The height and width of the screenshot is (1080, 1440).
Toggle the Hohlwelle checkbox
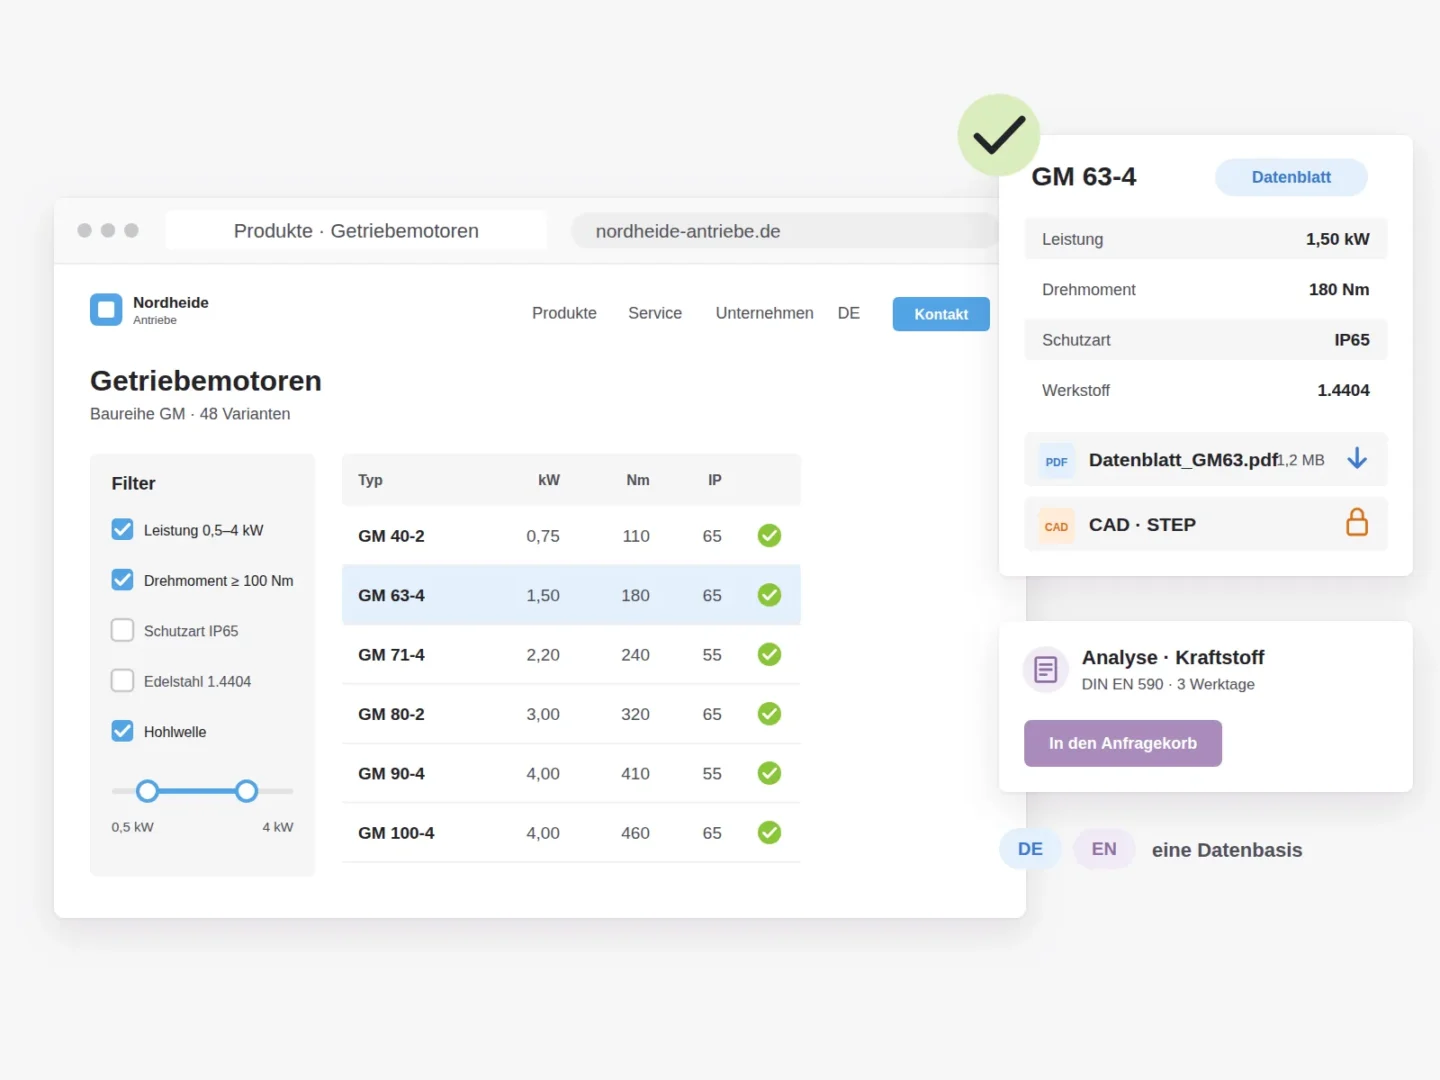pos(122,731)
